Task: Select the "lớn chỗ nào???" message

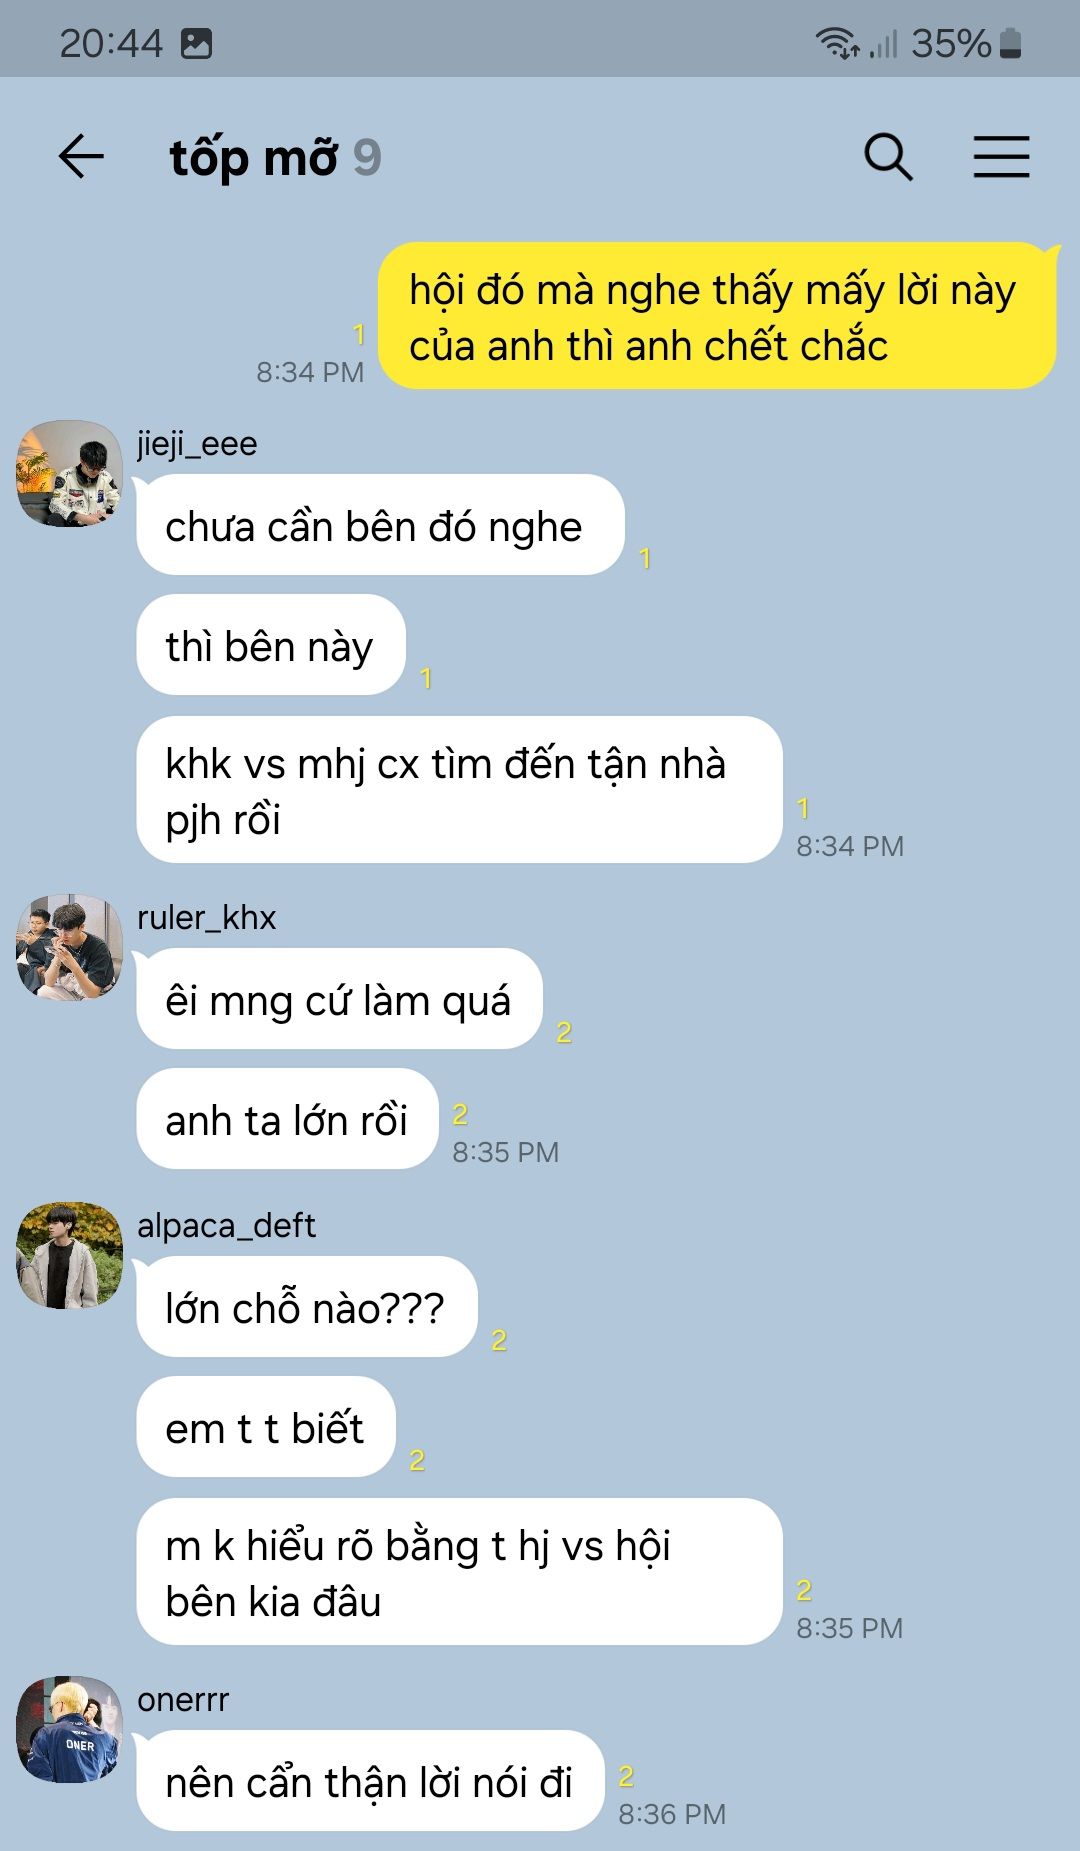Action: click(306, 1307)
